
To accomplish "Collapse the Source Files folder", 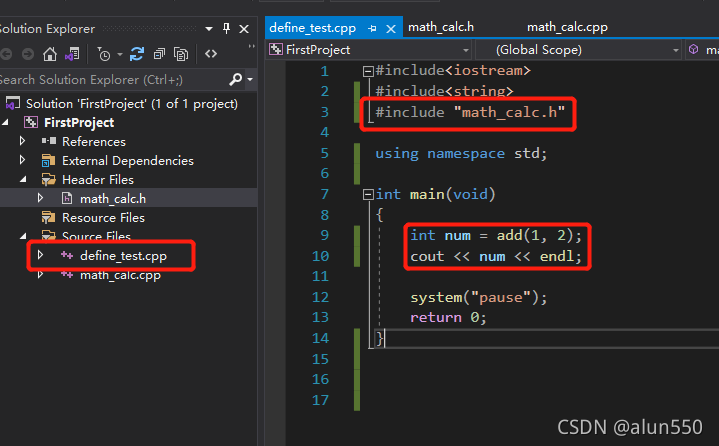I will coord(23,237).
